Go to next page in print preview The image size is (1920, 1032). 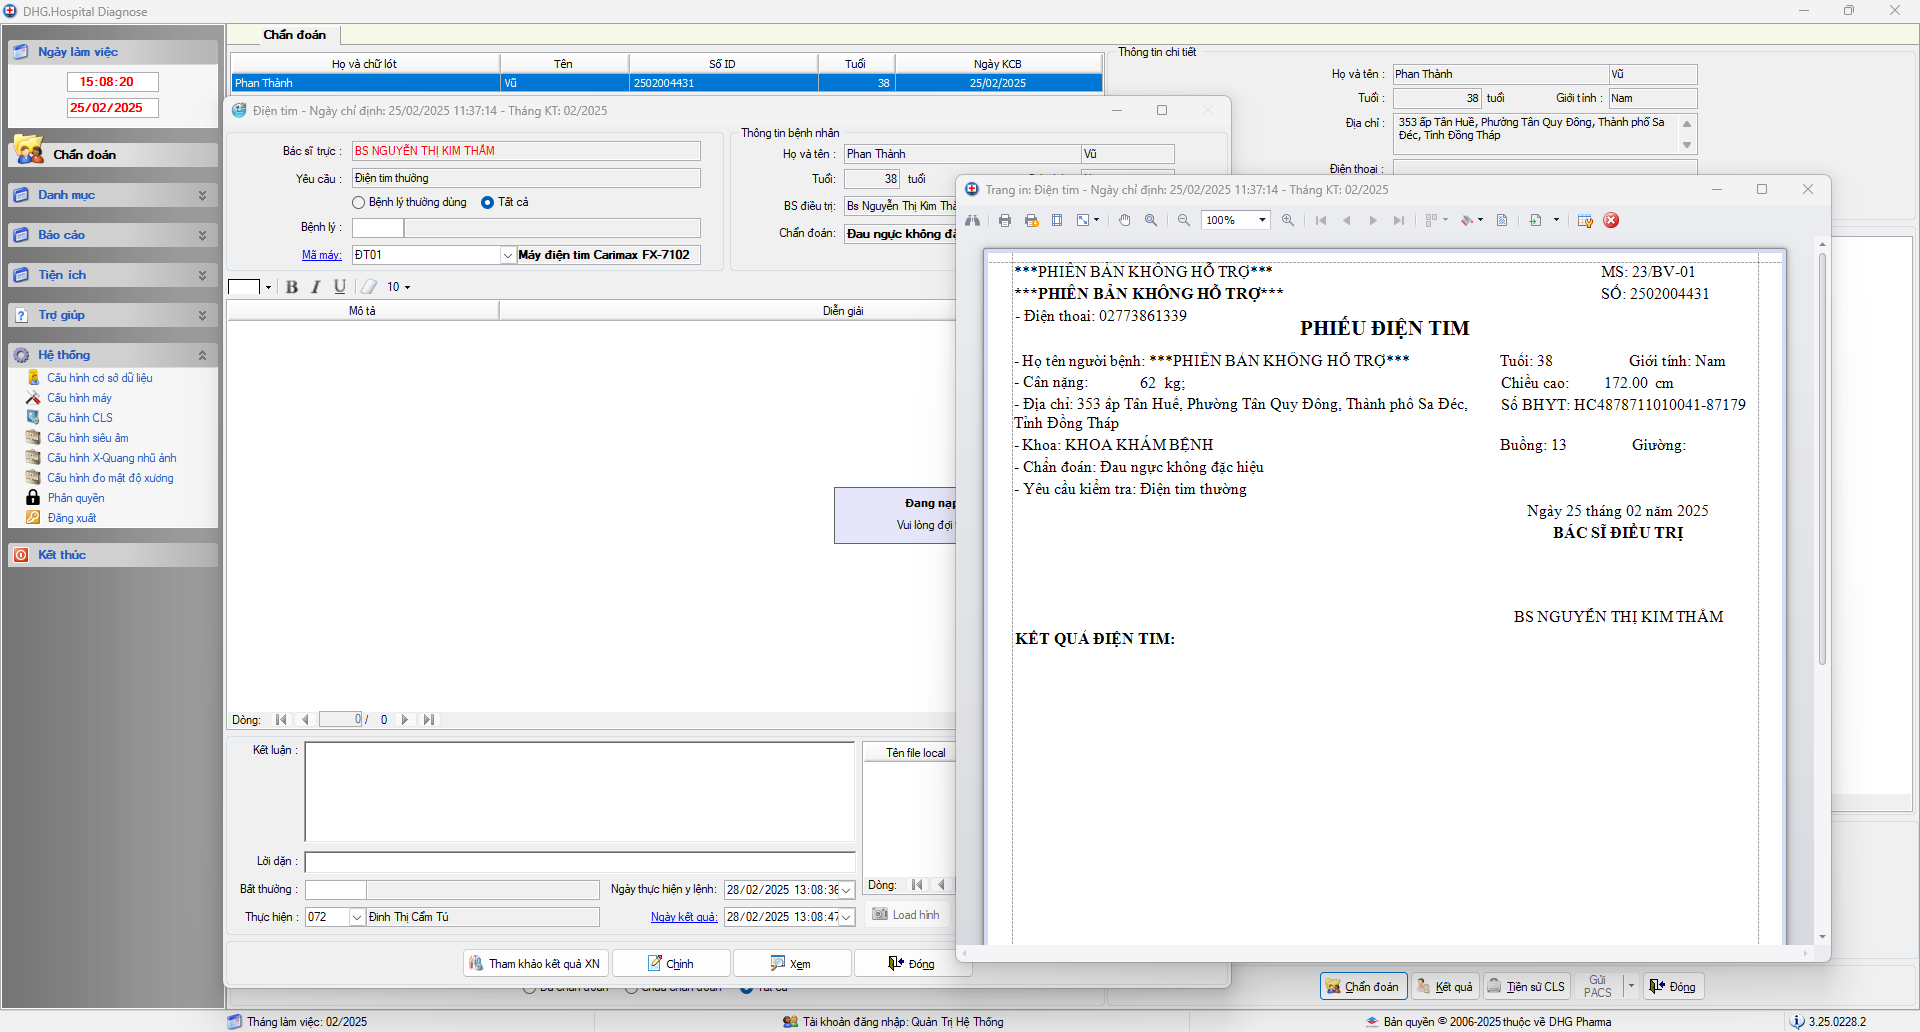pos(1373,220)
